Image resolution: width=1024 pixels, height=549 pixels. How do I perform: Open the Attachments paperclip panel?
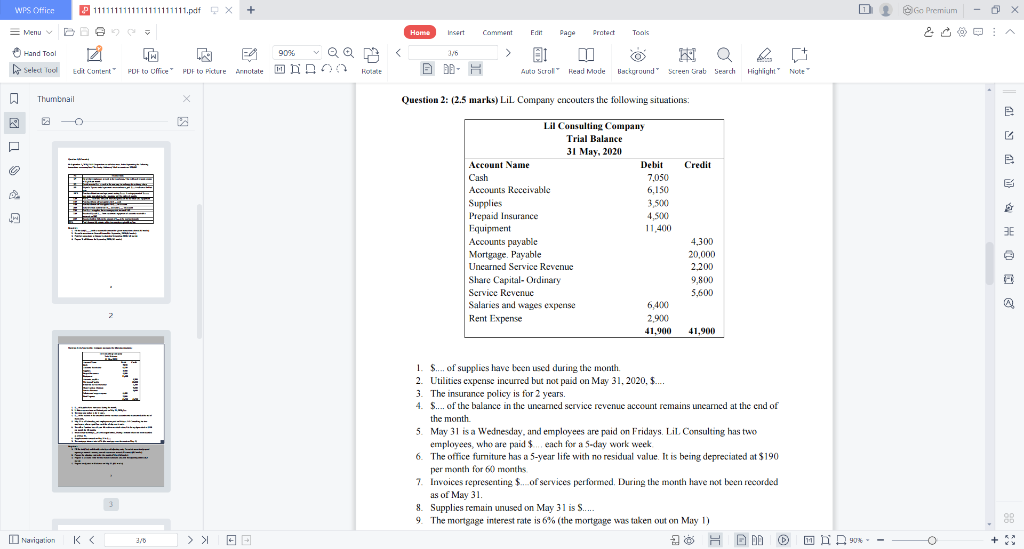[14, 170]
